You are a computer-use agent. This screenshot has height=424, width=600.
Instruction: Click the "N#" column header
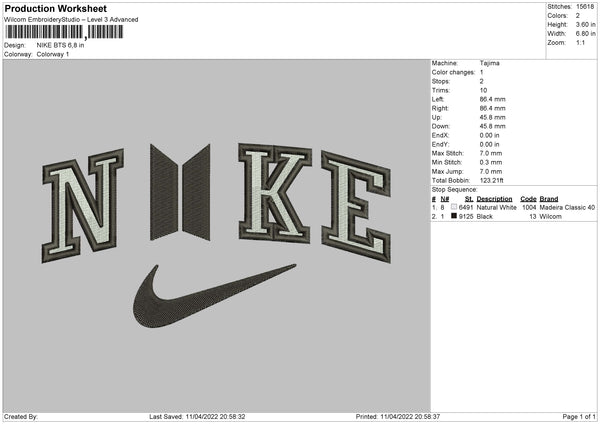tap(445, 199)
